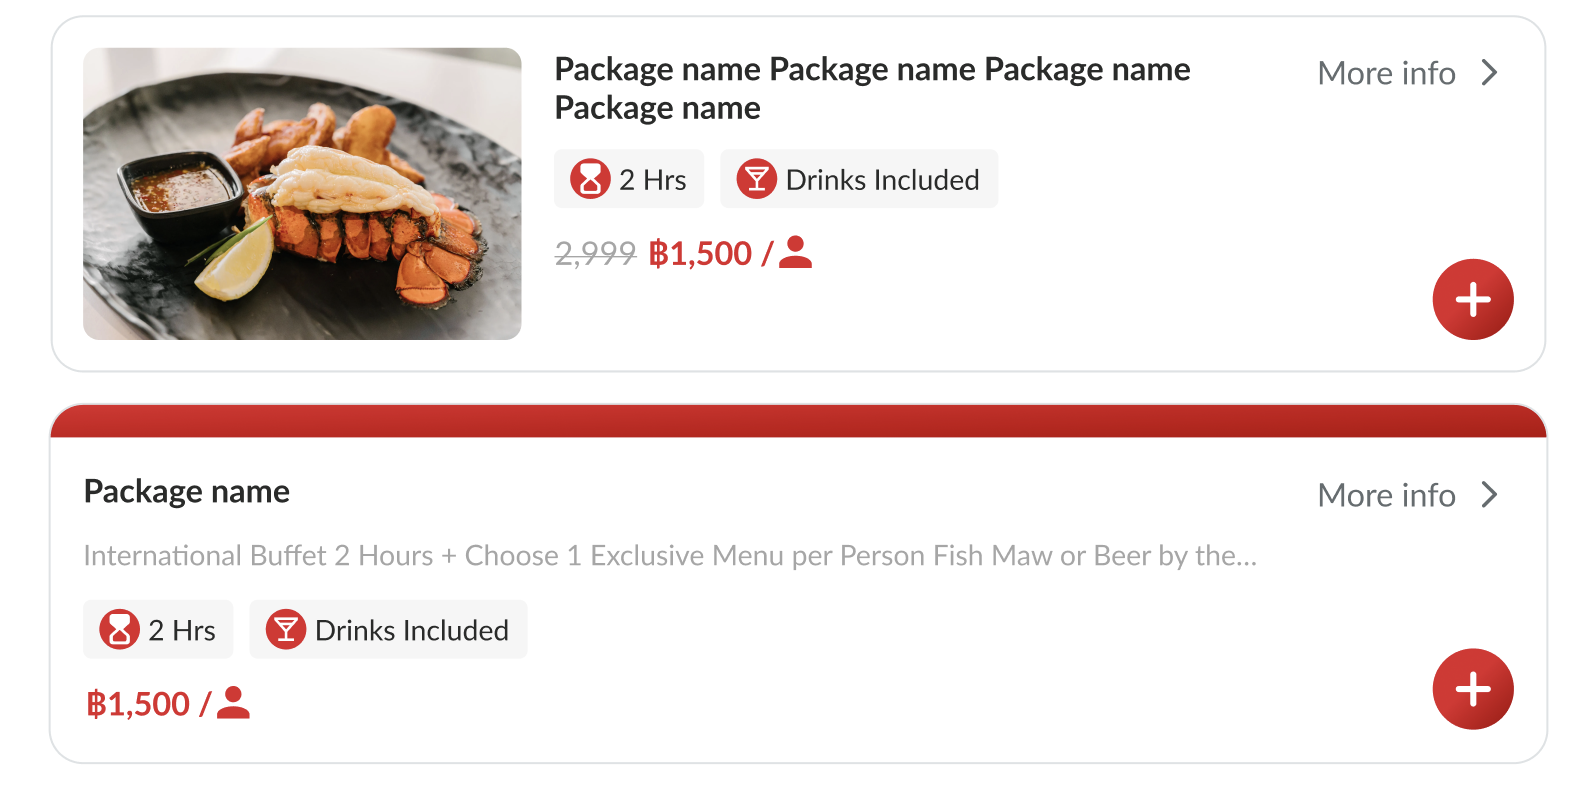Click the crossed-out 2,999 original price
Viewport: 1578px width, 808px height.
tap(595, 254)
